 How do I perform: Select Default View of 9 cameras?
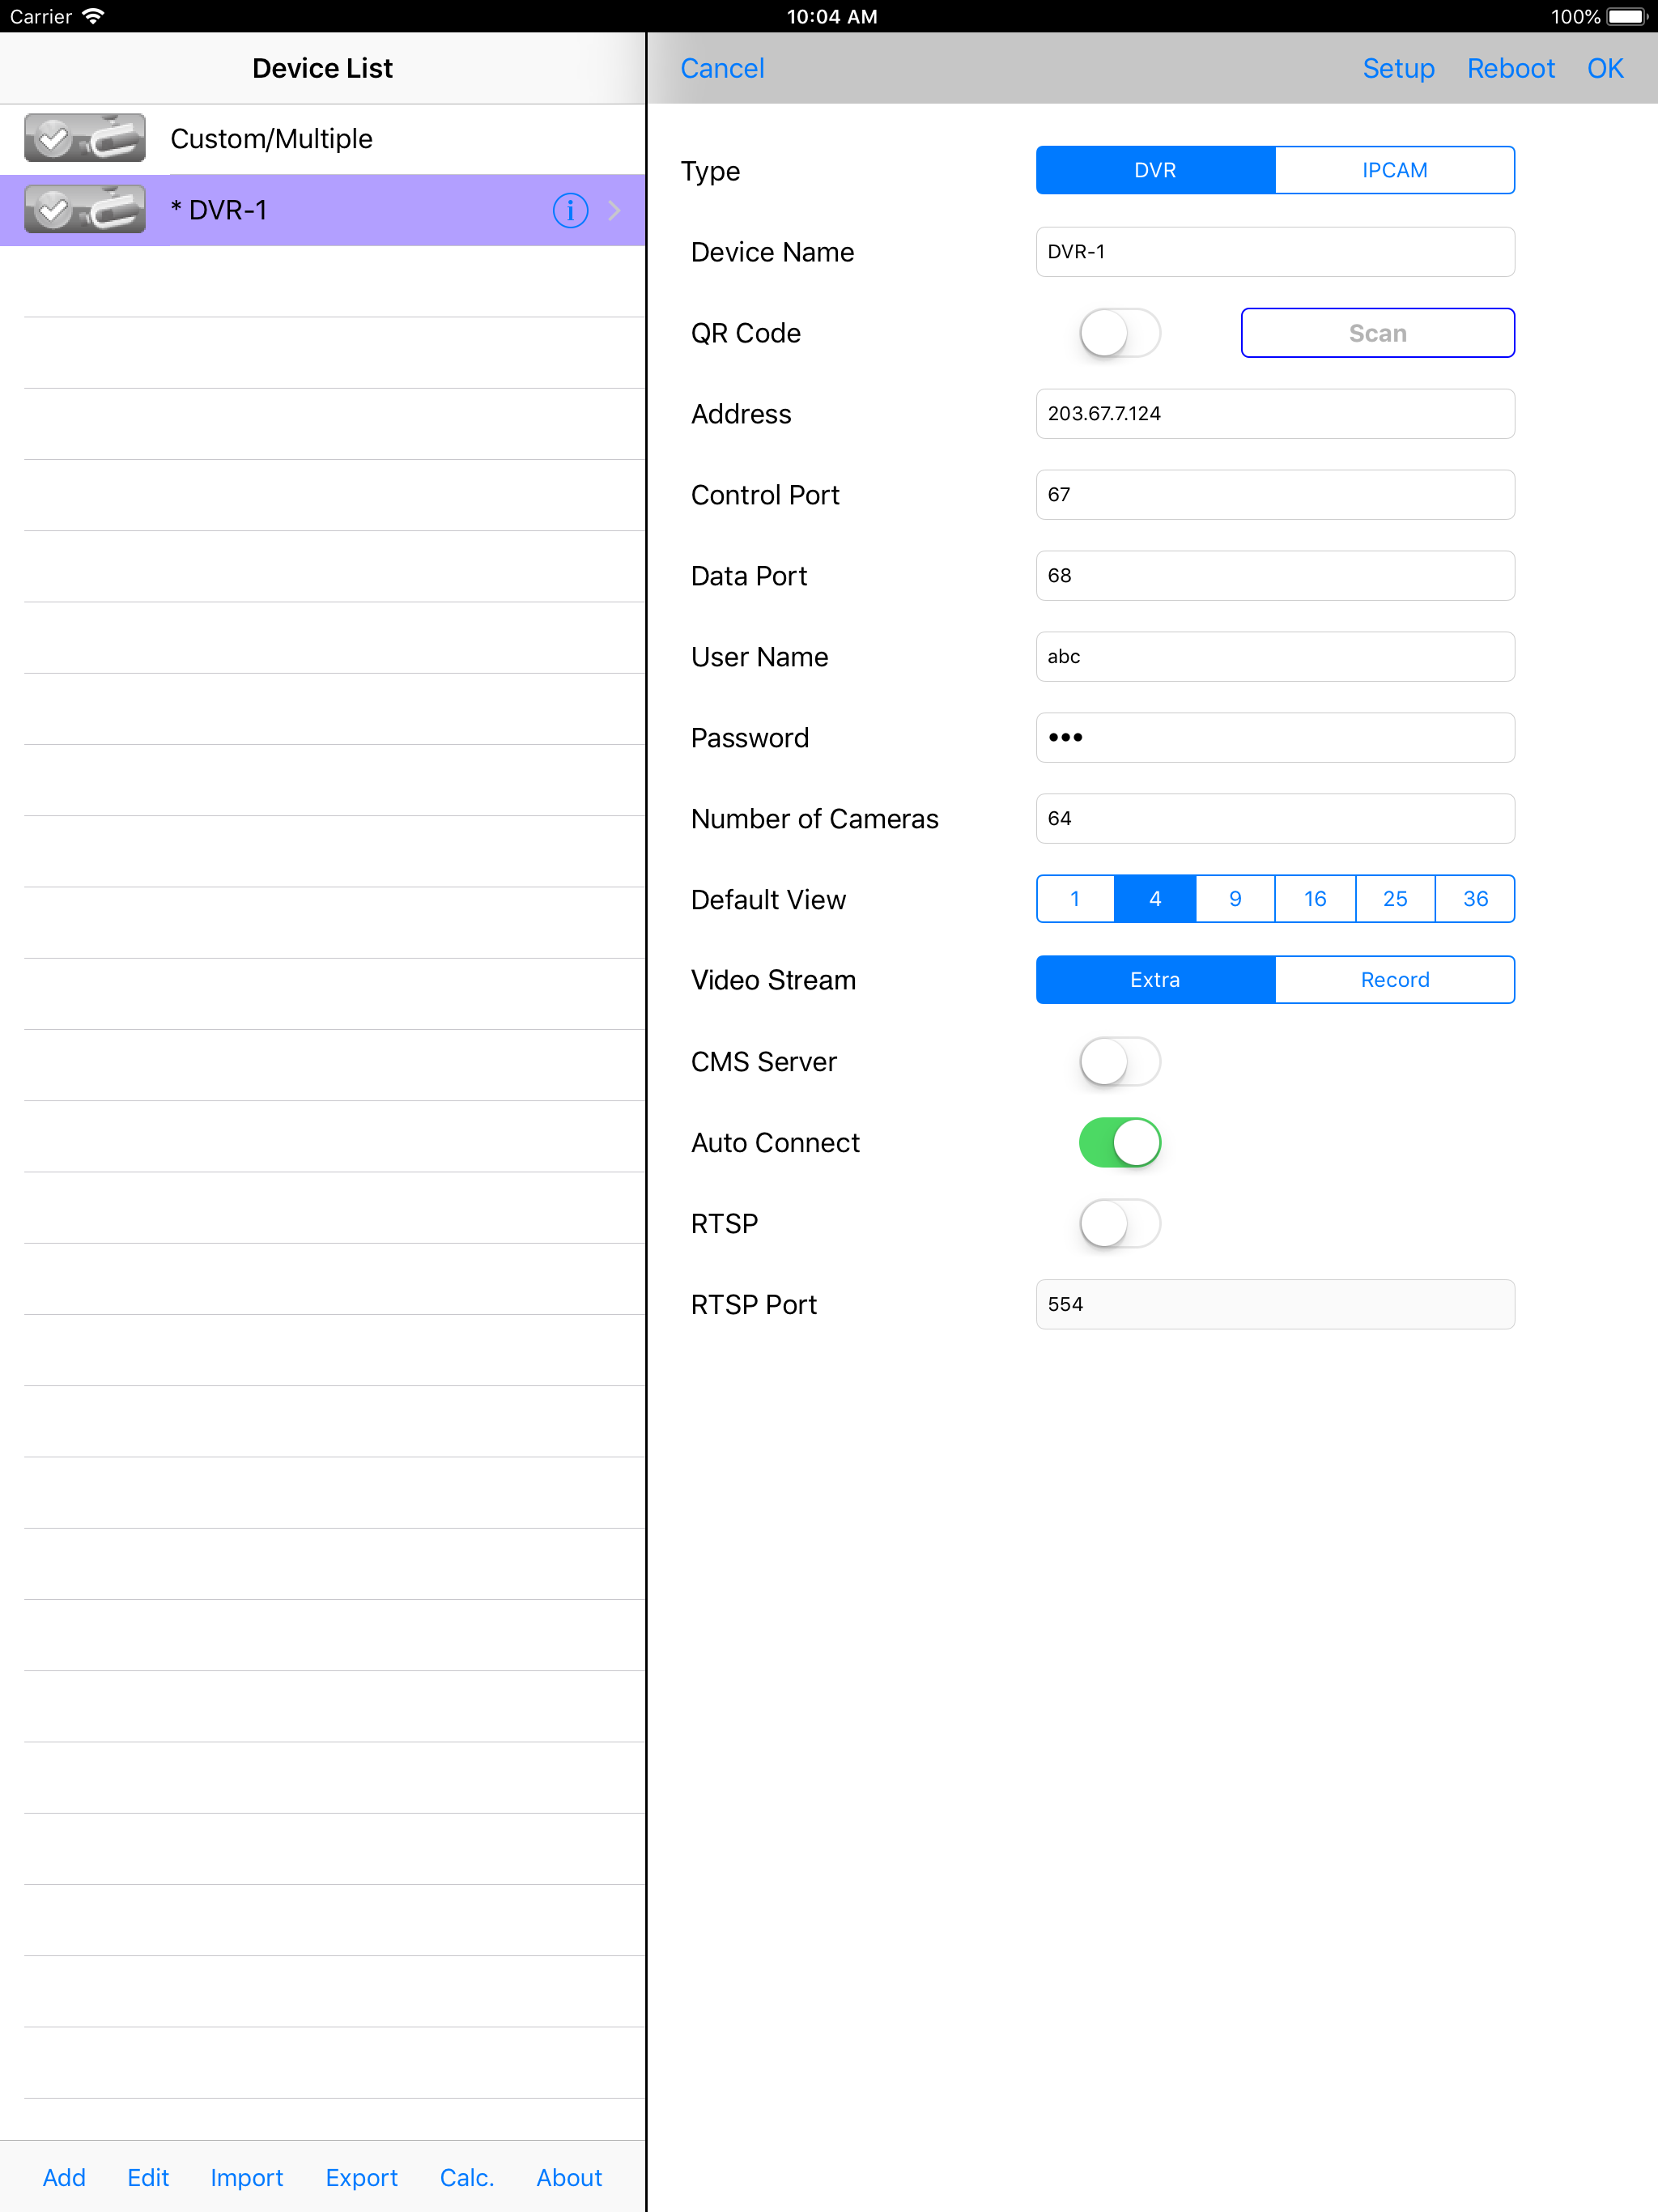pyautogui.click(x=1234, y=898)
